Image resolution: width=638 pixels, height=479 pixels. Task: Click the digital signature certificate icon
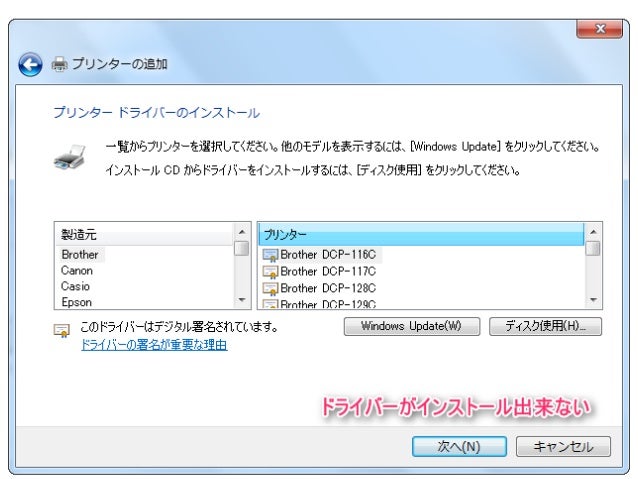[62, 330]
